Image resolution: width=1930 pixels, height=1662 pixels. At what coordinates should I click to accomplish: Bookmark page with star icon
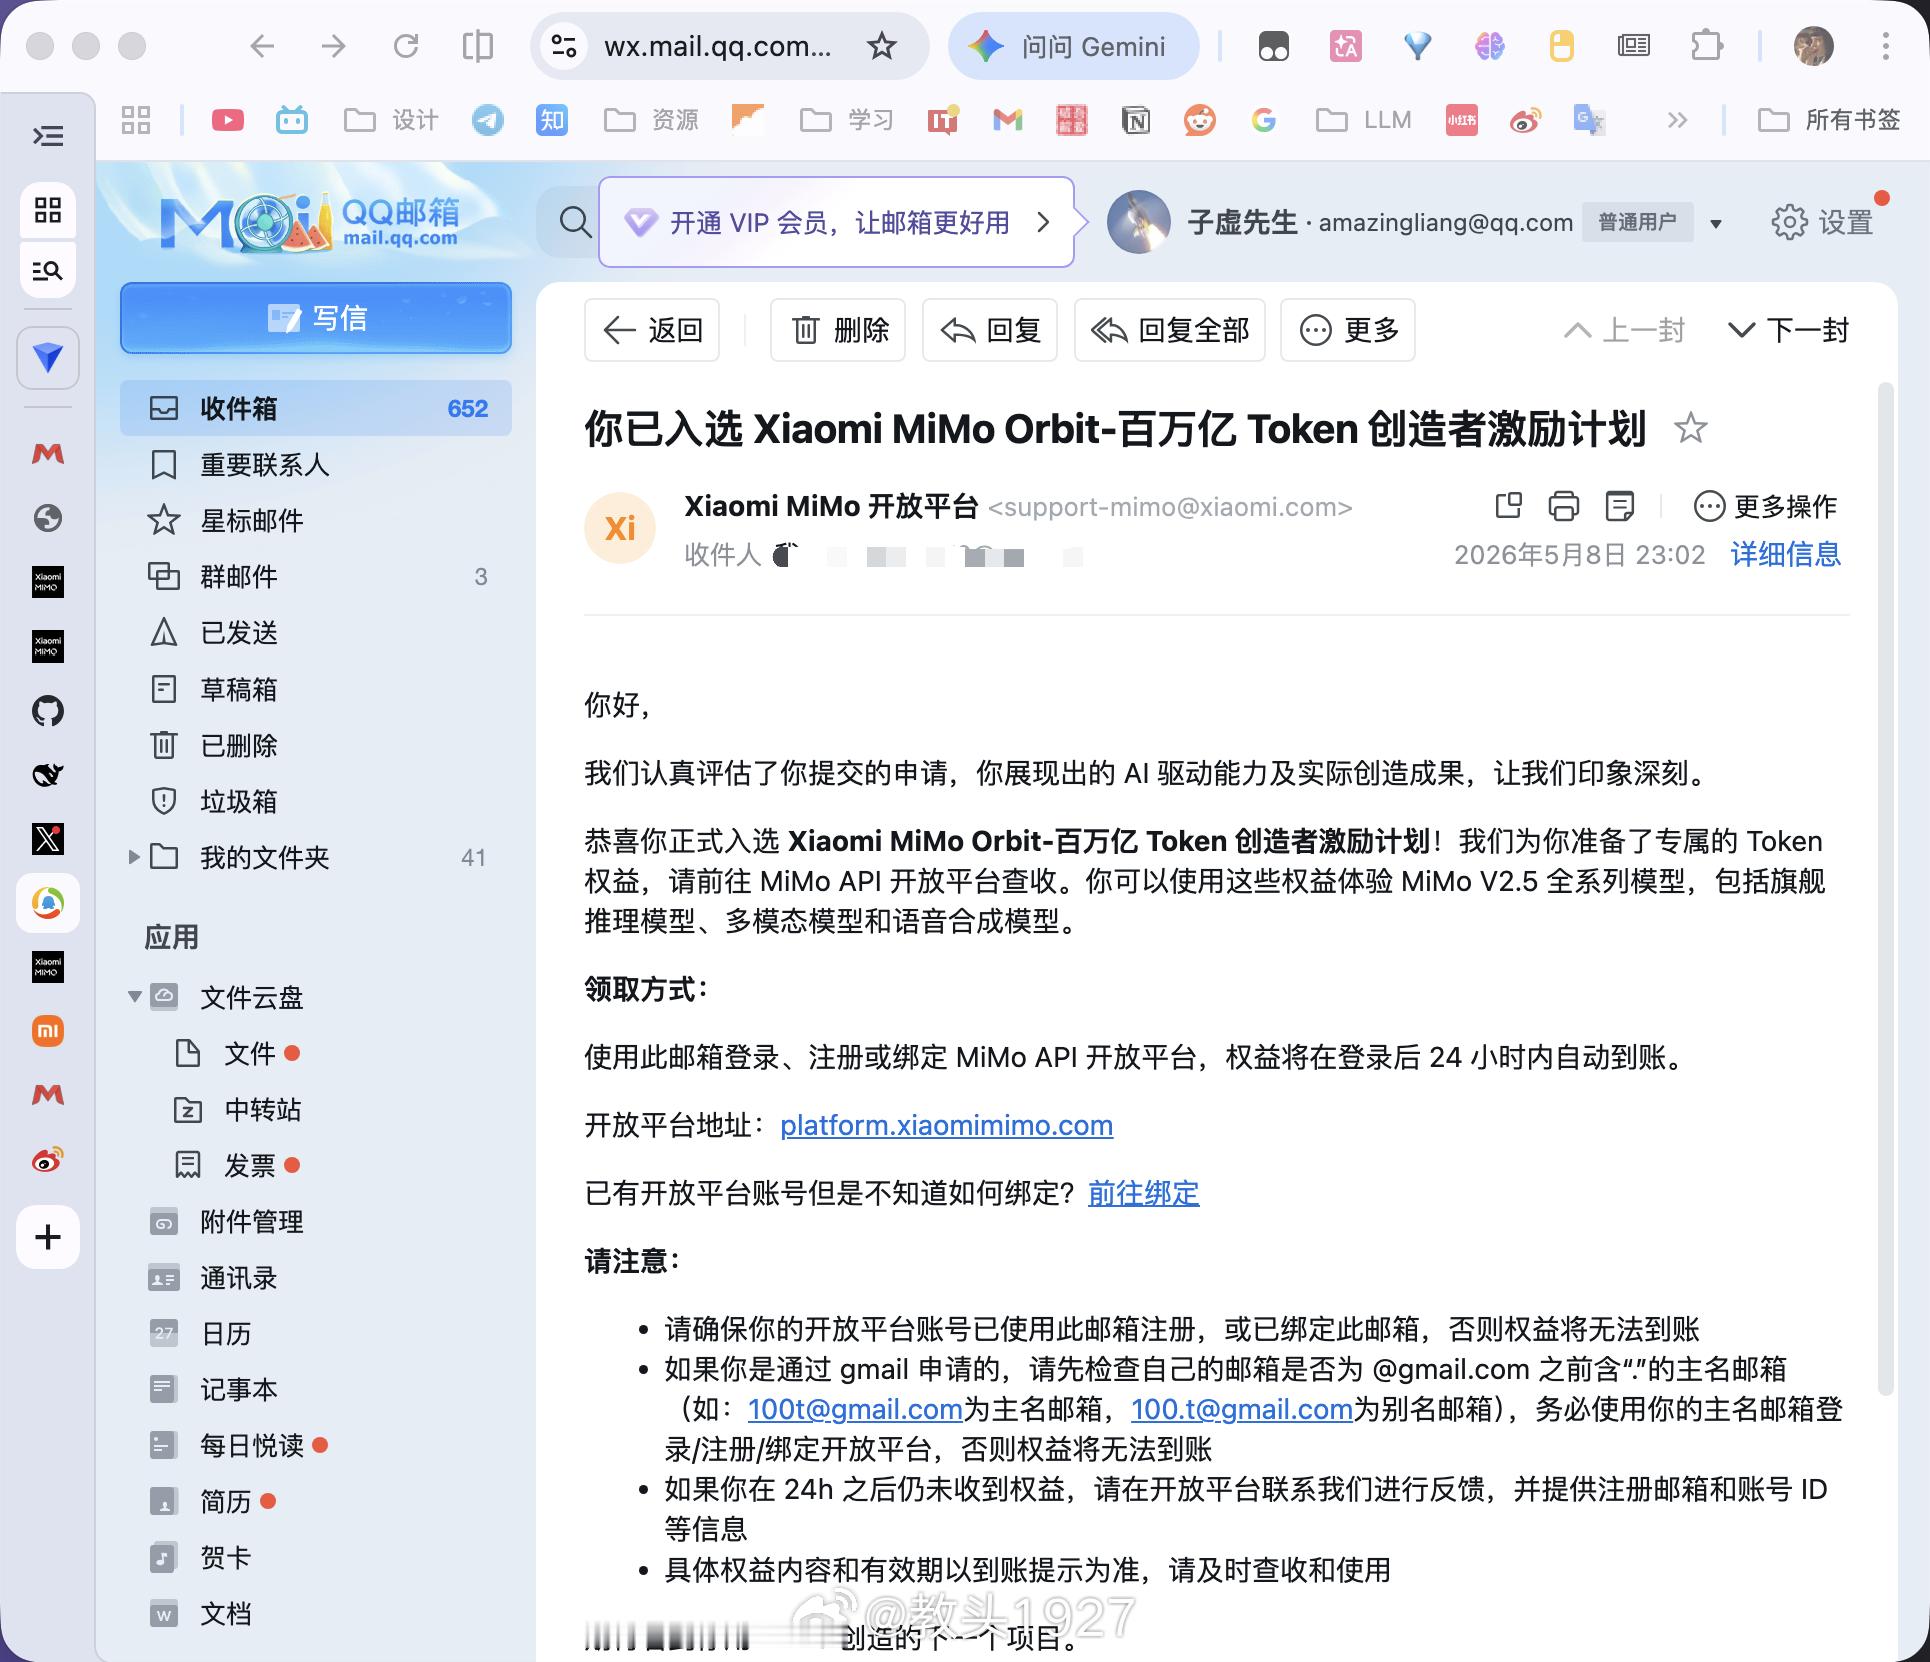[x=882, y=46]
